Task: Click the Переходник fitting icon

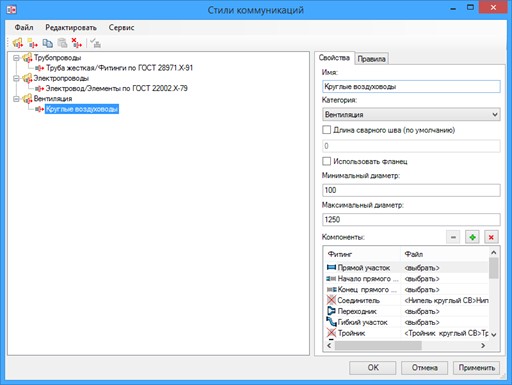Action: click(x=331, y=311)
